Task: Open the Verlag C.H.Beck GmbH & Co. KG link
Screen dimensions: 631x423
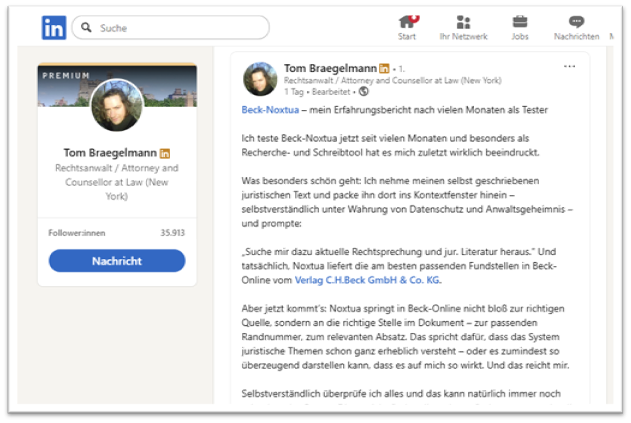Action: click(x=367, y=280)
